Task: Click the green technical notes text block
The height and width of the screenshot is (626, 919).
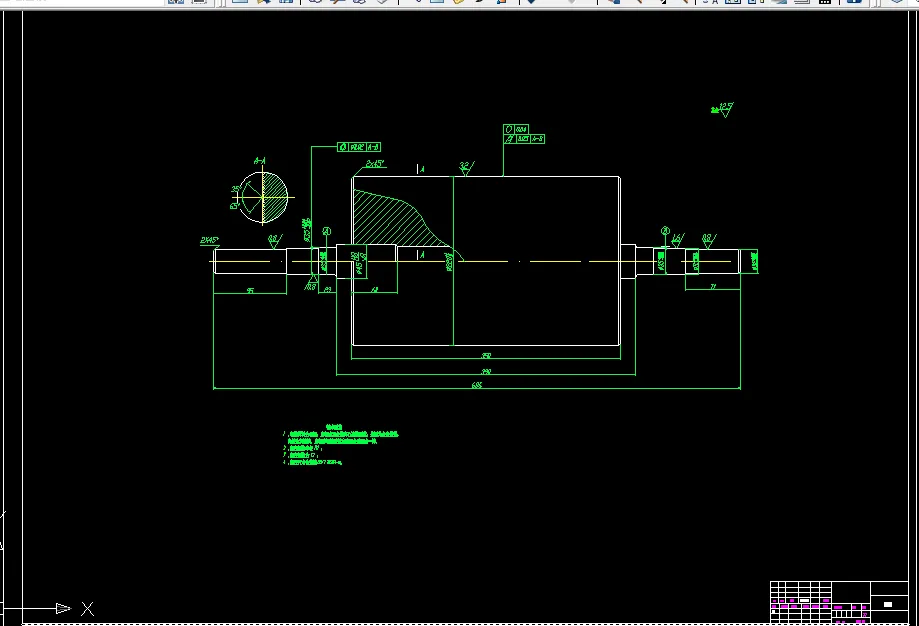Action: point(341,445)
